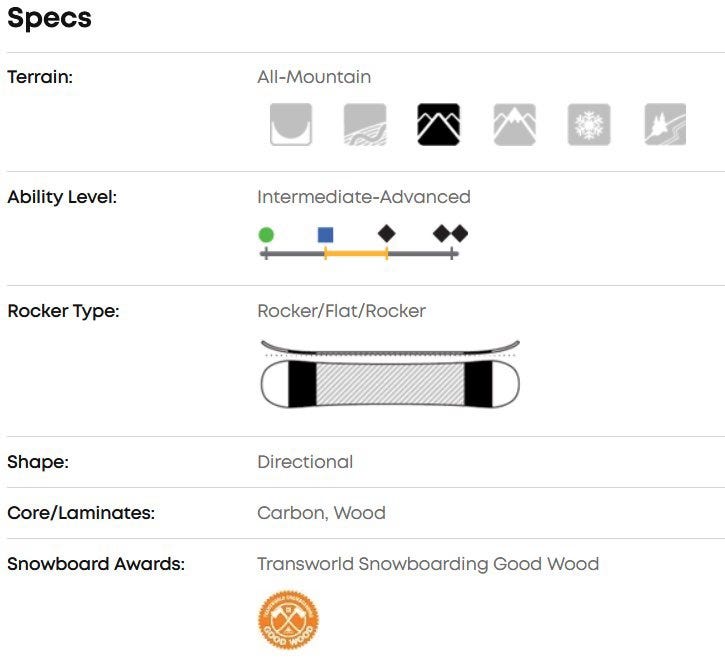The width and height of the screenshot is (725, 670).
Task: Click the All-Mountain terrain text
Action: pyautogui.click(x=314, y=77)
